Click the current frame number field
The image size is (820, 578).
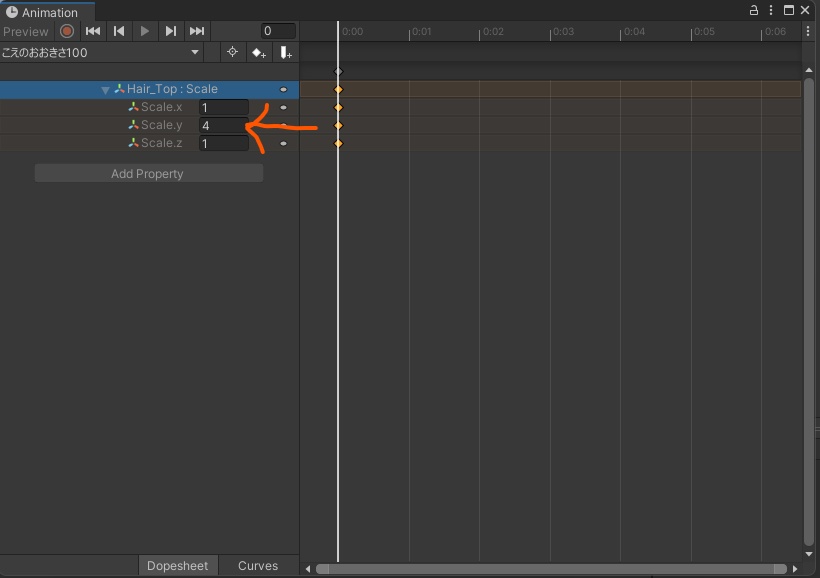pos(278,31)
